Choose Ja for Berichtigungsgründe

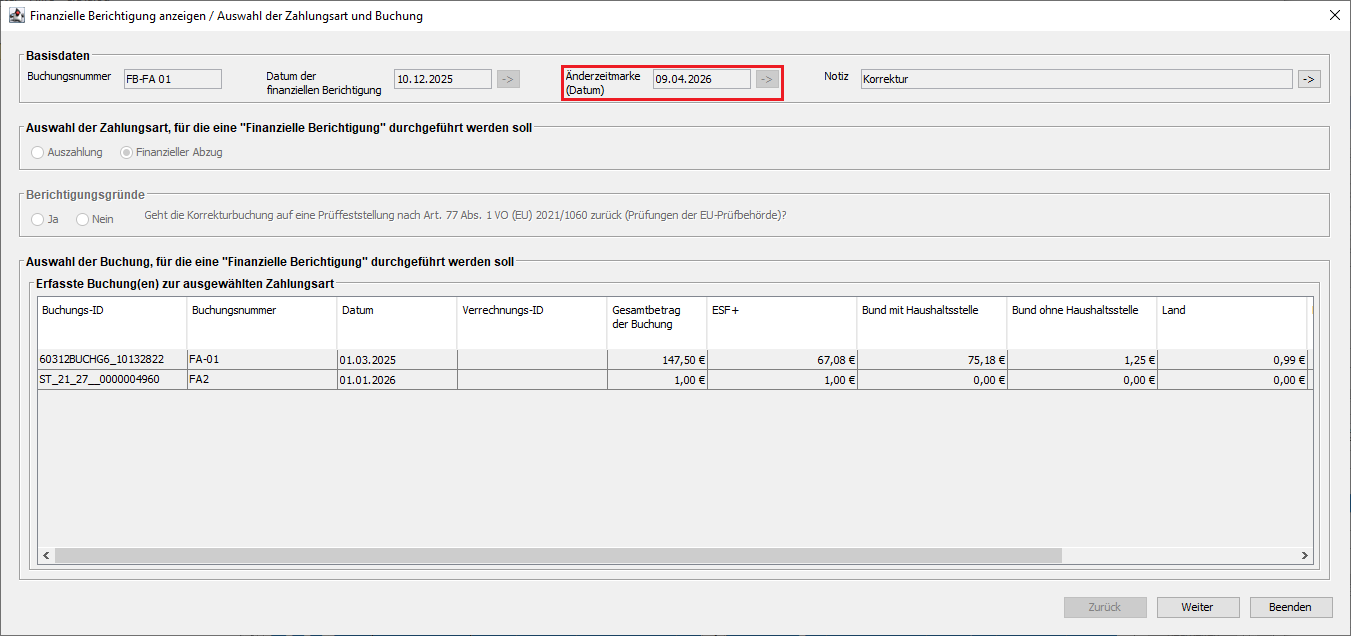coord(38,219)
